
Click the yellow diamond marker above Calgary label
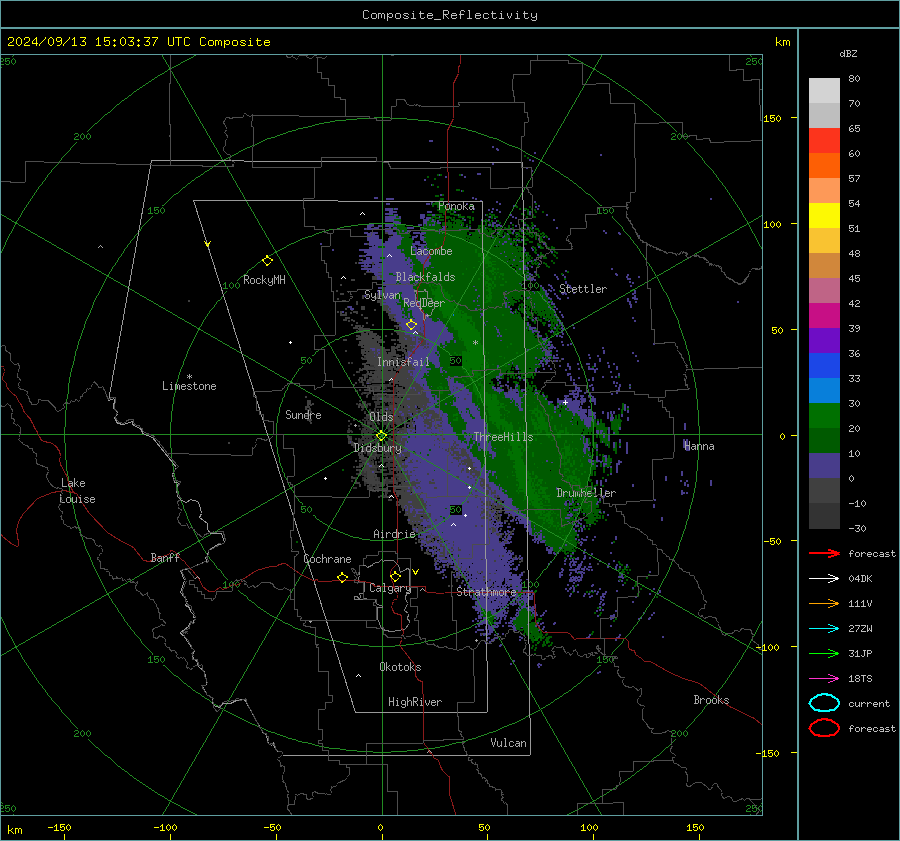click(395, 576)
